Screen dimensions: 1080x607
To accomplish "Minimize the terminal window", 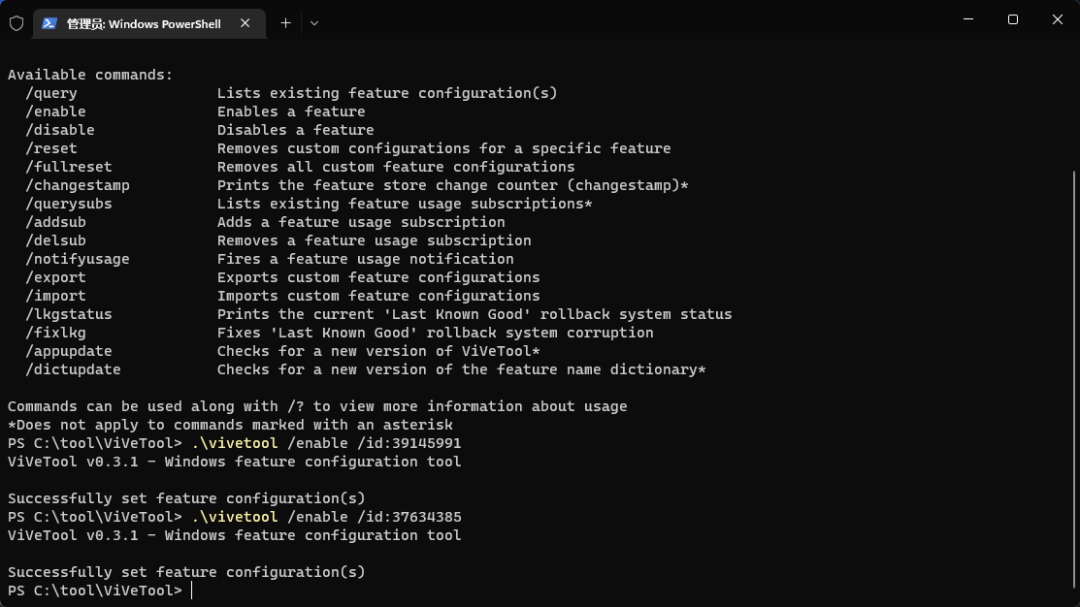I will [968, 19].
